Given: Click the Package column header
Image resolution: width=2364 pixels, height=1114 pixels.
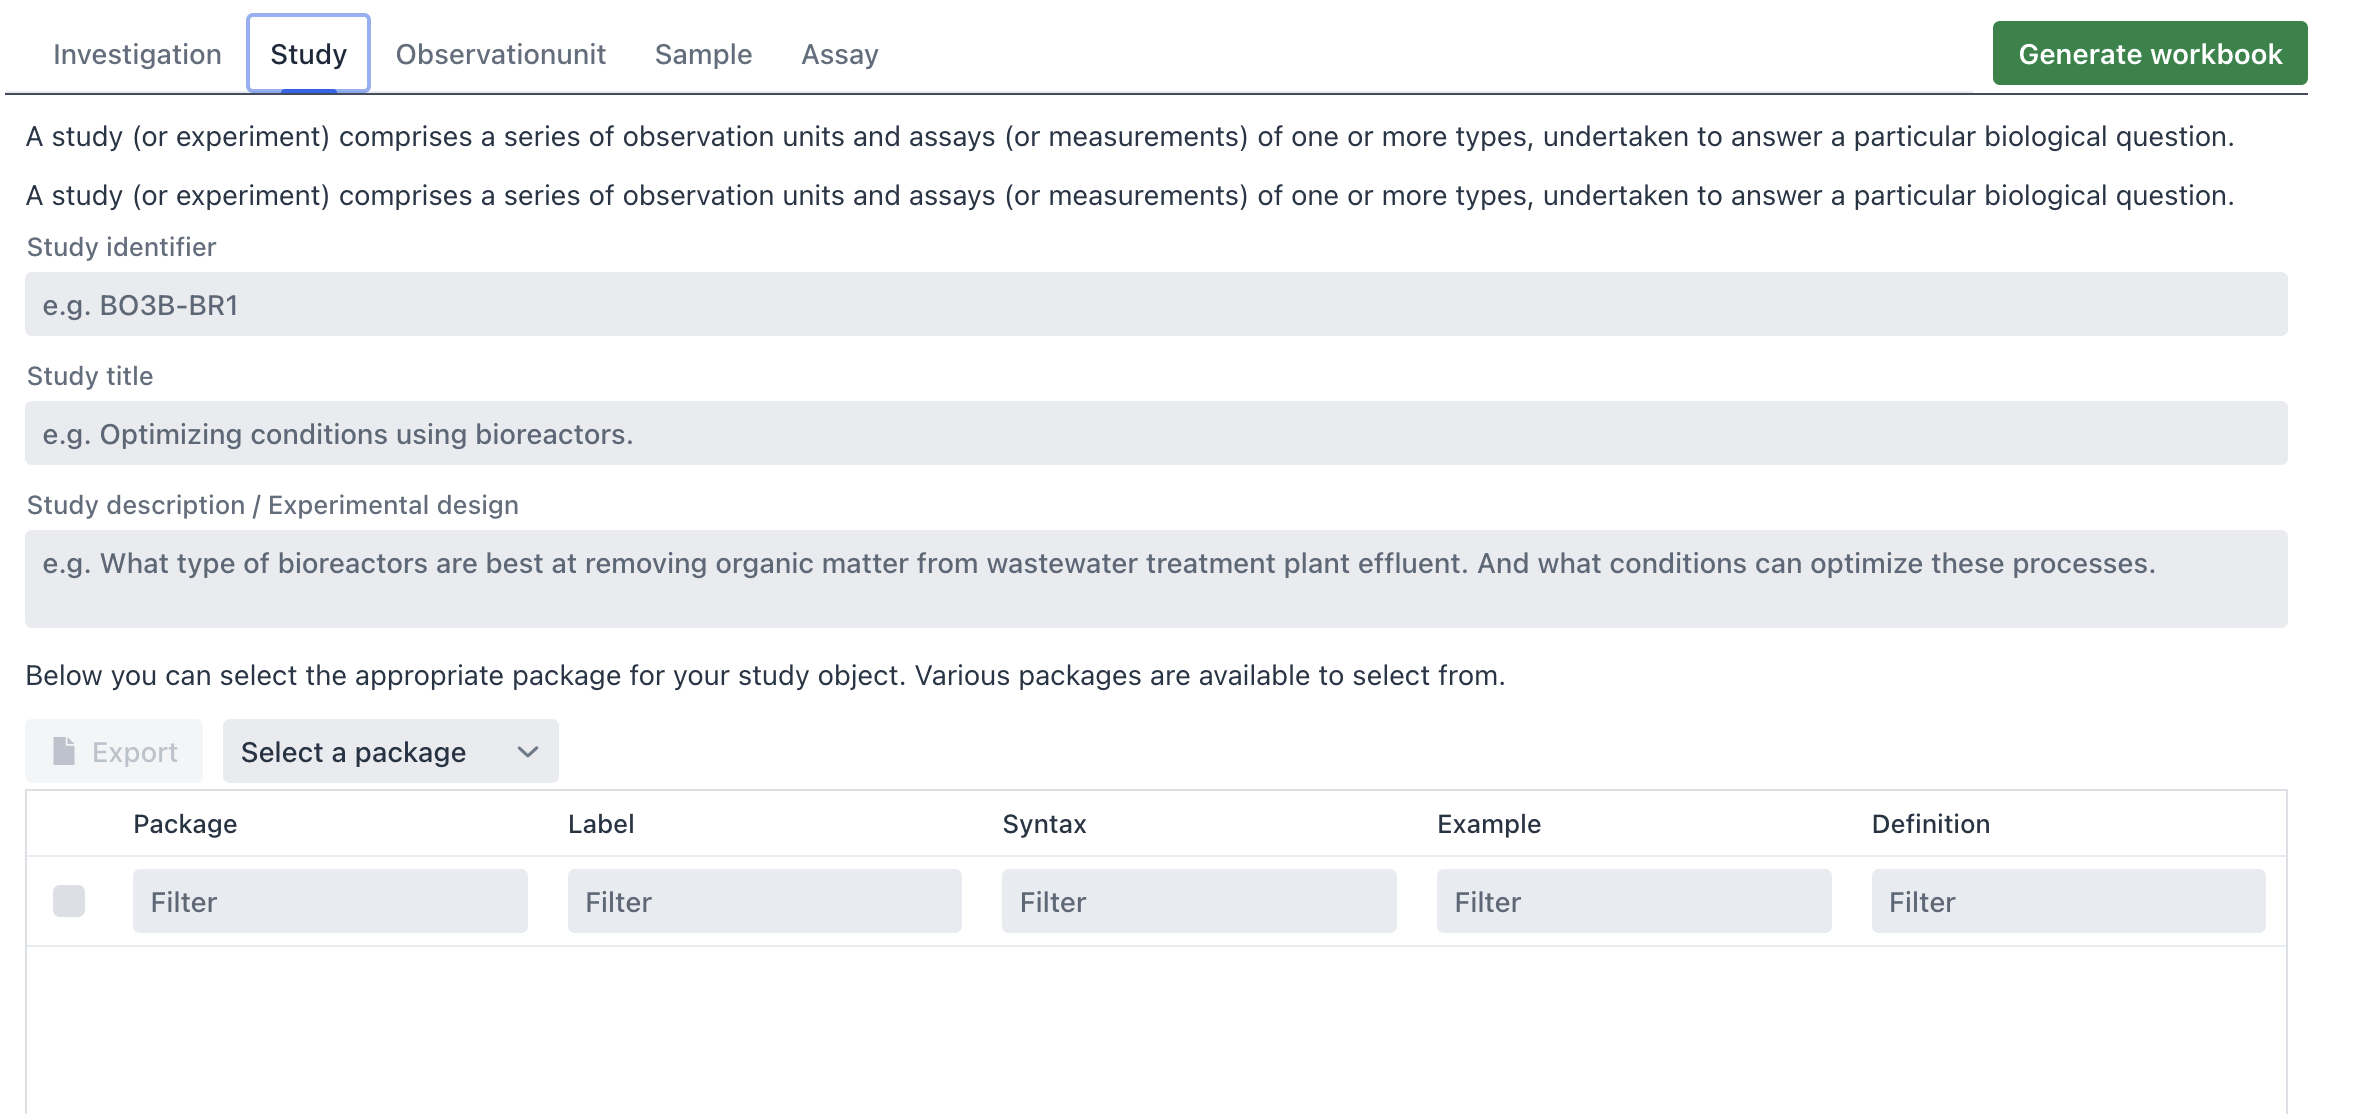Looking at the screenshot, I should (x=185, y=824).
